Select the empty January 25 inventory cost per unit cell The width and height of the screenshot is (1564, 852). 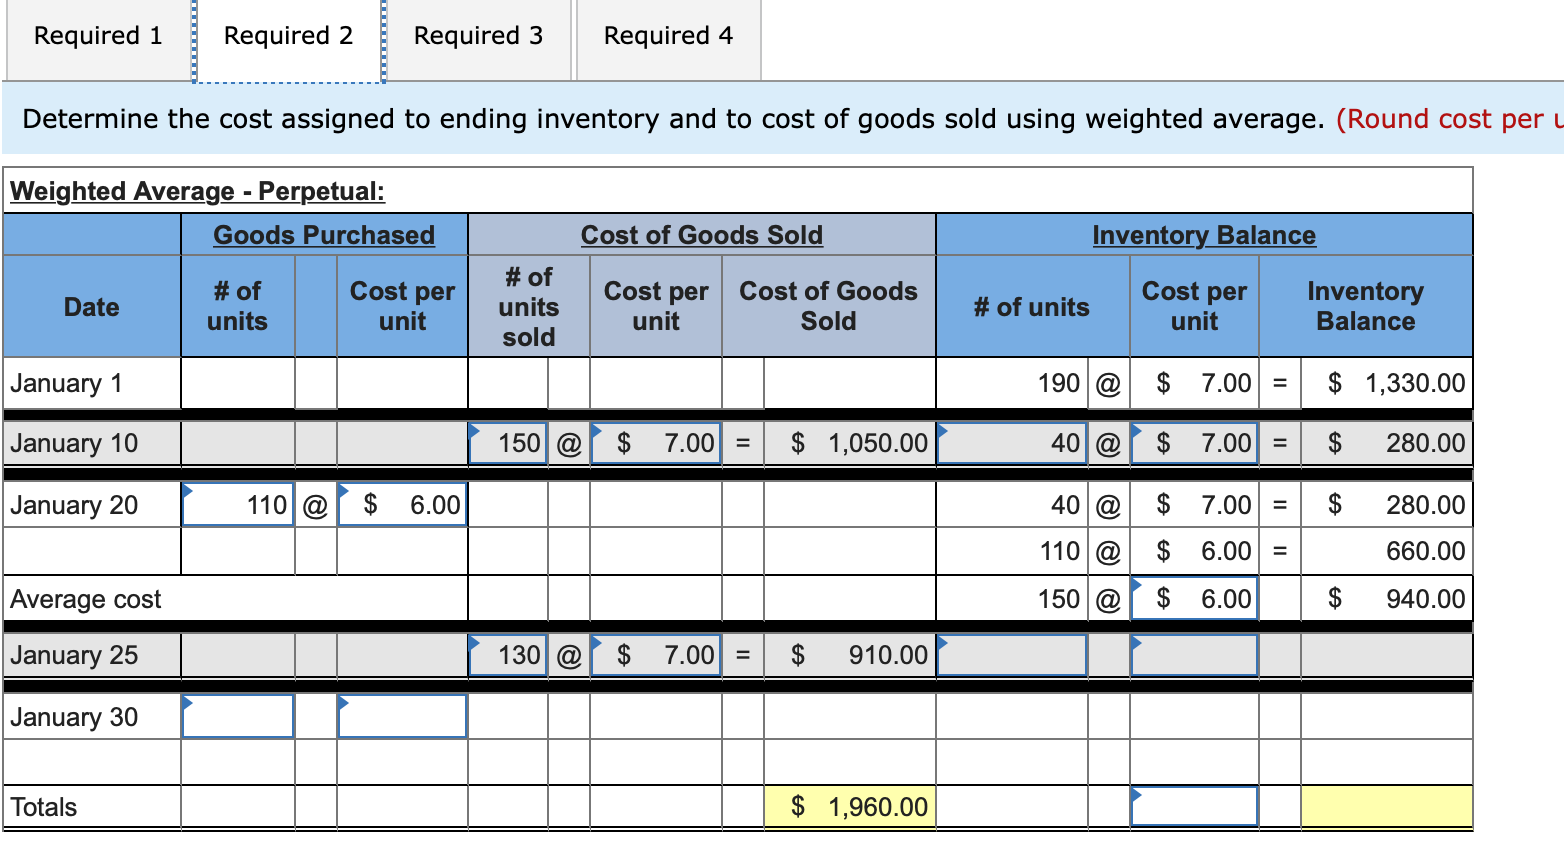point(1194,655)
